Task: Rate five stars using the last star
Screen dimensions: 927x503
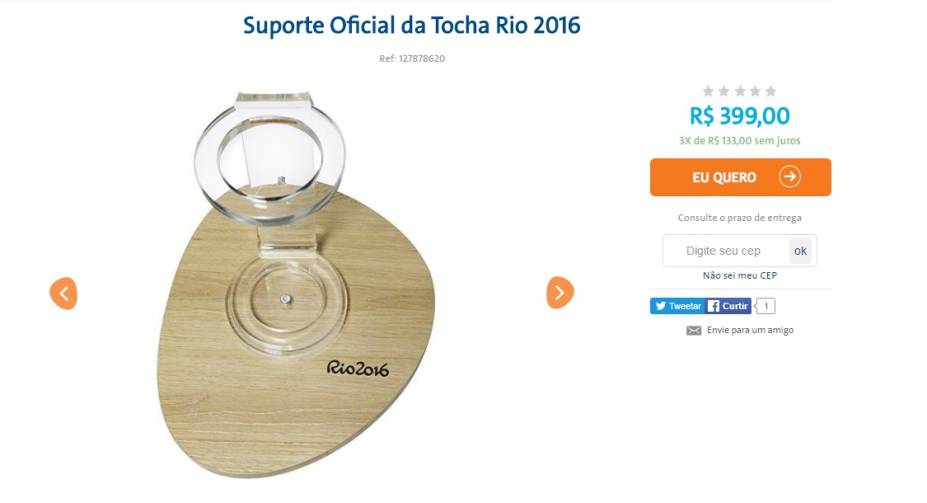Action: click(770, 91)
